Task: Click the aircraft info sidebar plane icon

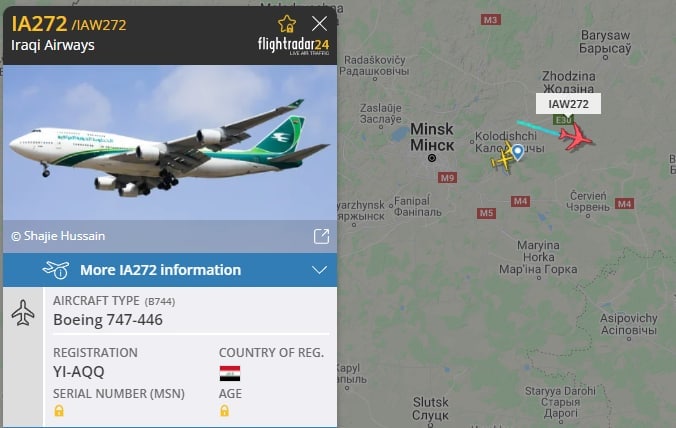Action: click(23, 312)
